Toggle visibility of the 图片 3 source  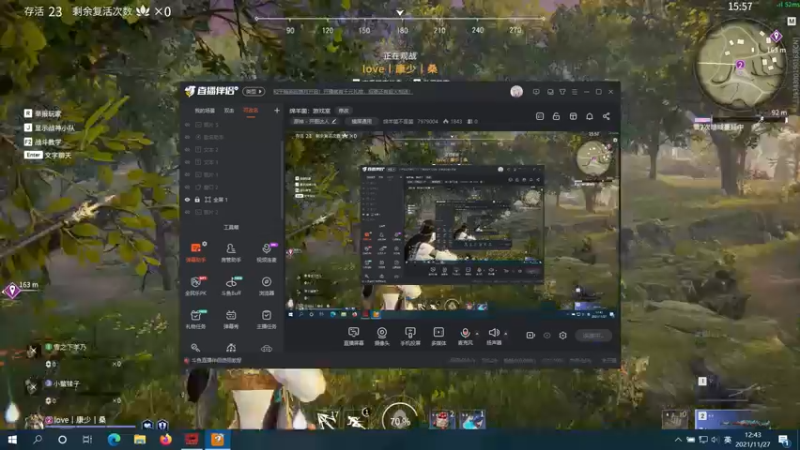click(x=187, y=124)
